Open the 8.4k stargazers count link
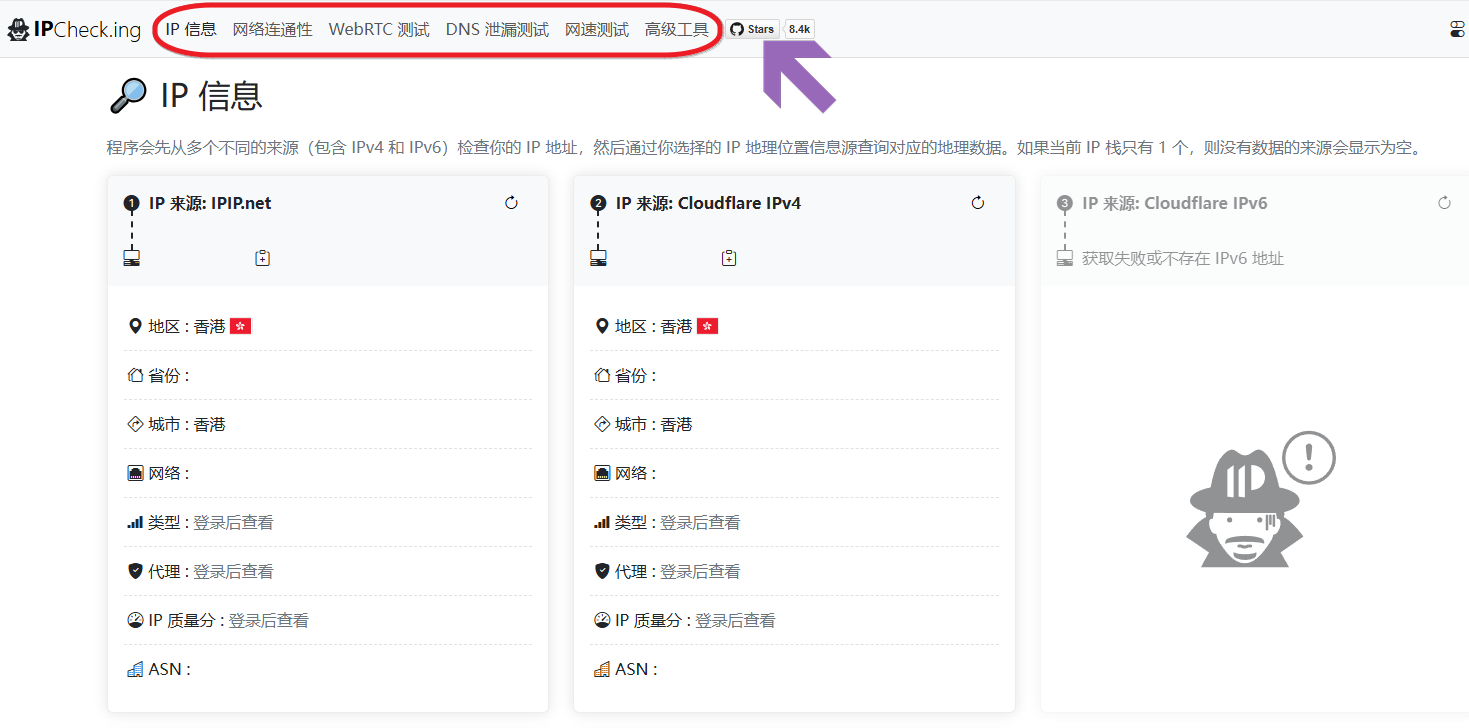Image resolution: width=1469 pixels, height=728 pixels. (799, 29)
